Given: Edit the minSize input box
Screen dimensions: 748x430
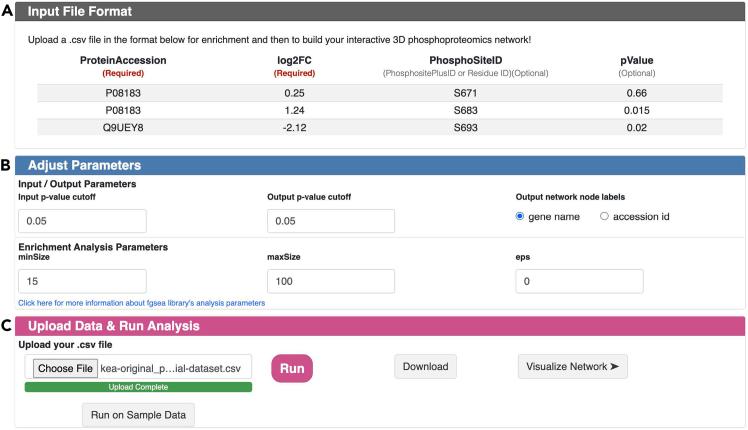Looking at the screenshot, I should point(82,281).
